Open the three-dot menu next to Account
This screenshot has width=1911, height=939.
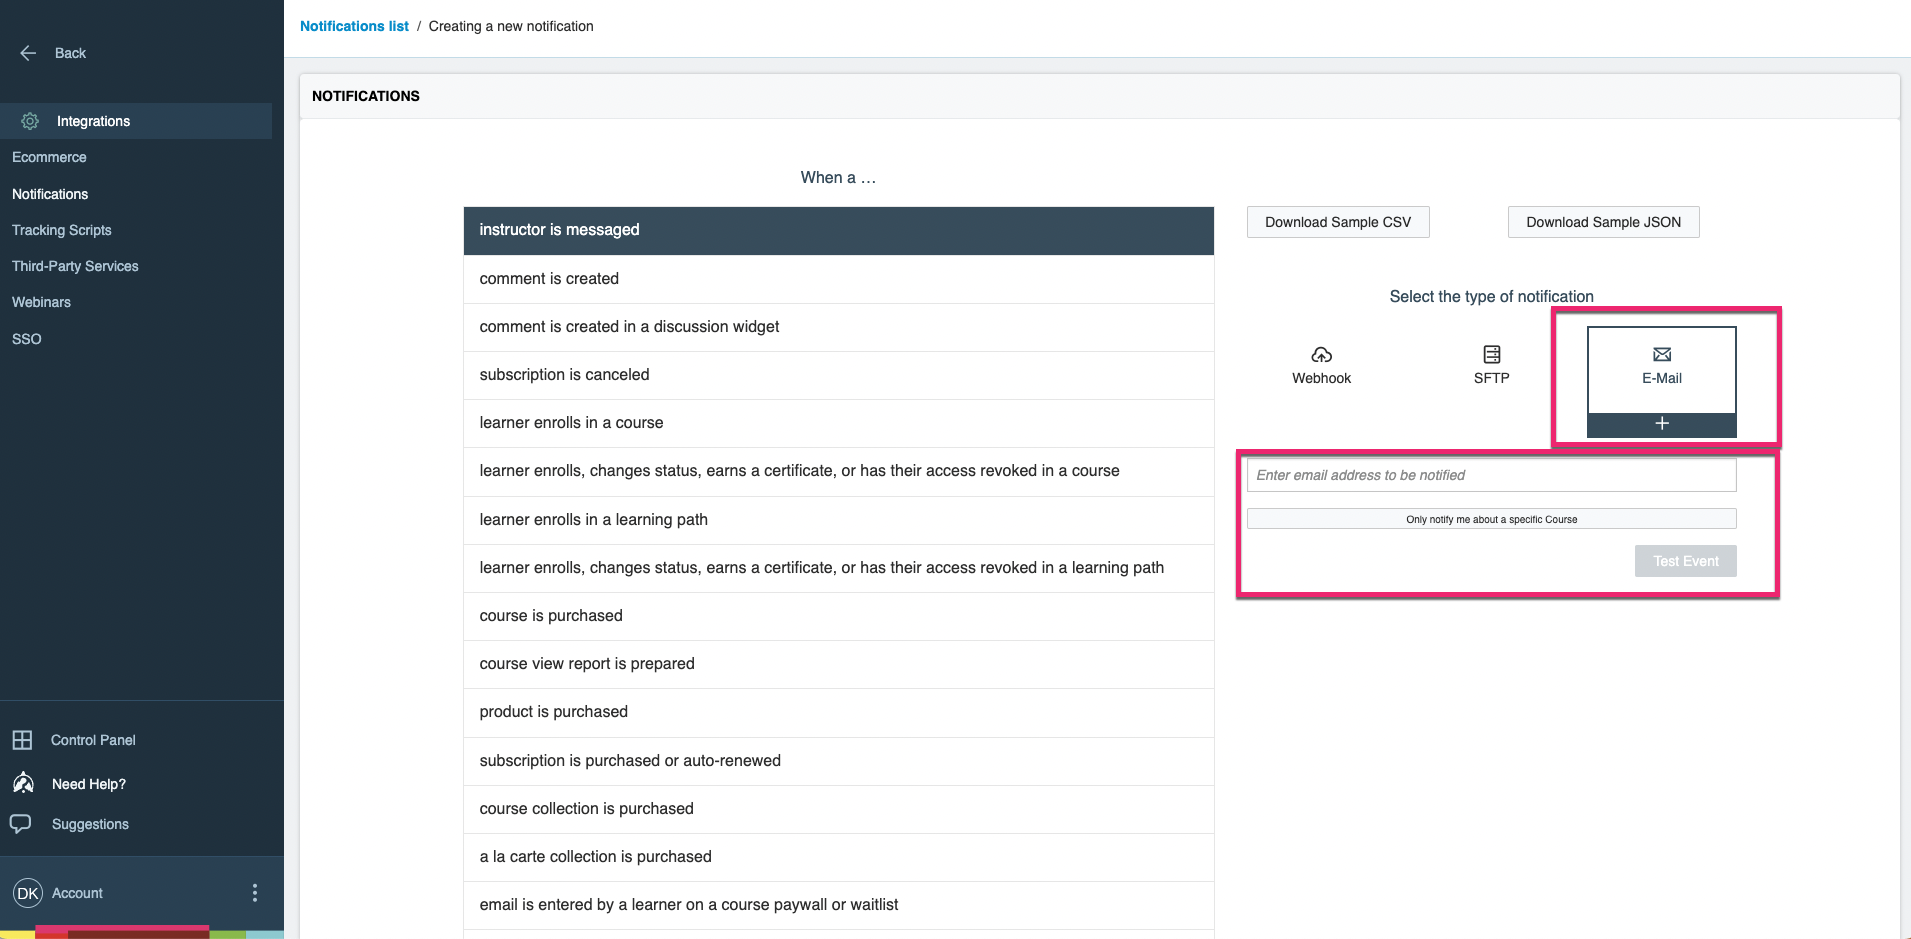[255, 892]
